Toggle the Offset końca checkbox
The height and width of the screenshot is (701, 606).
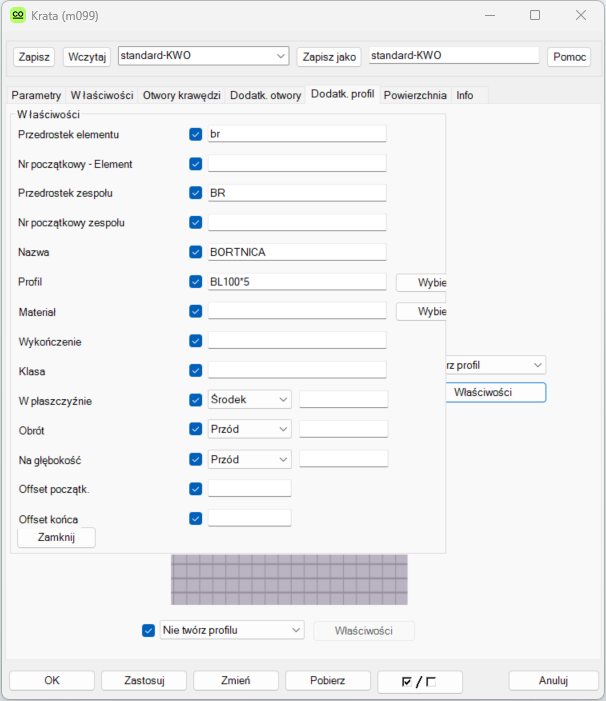(x=196, y=519)
